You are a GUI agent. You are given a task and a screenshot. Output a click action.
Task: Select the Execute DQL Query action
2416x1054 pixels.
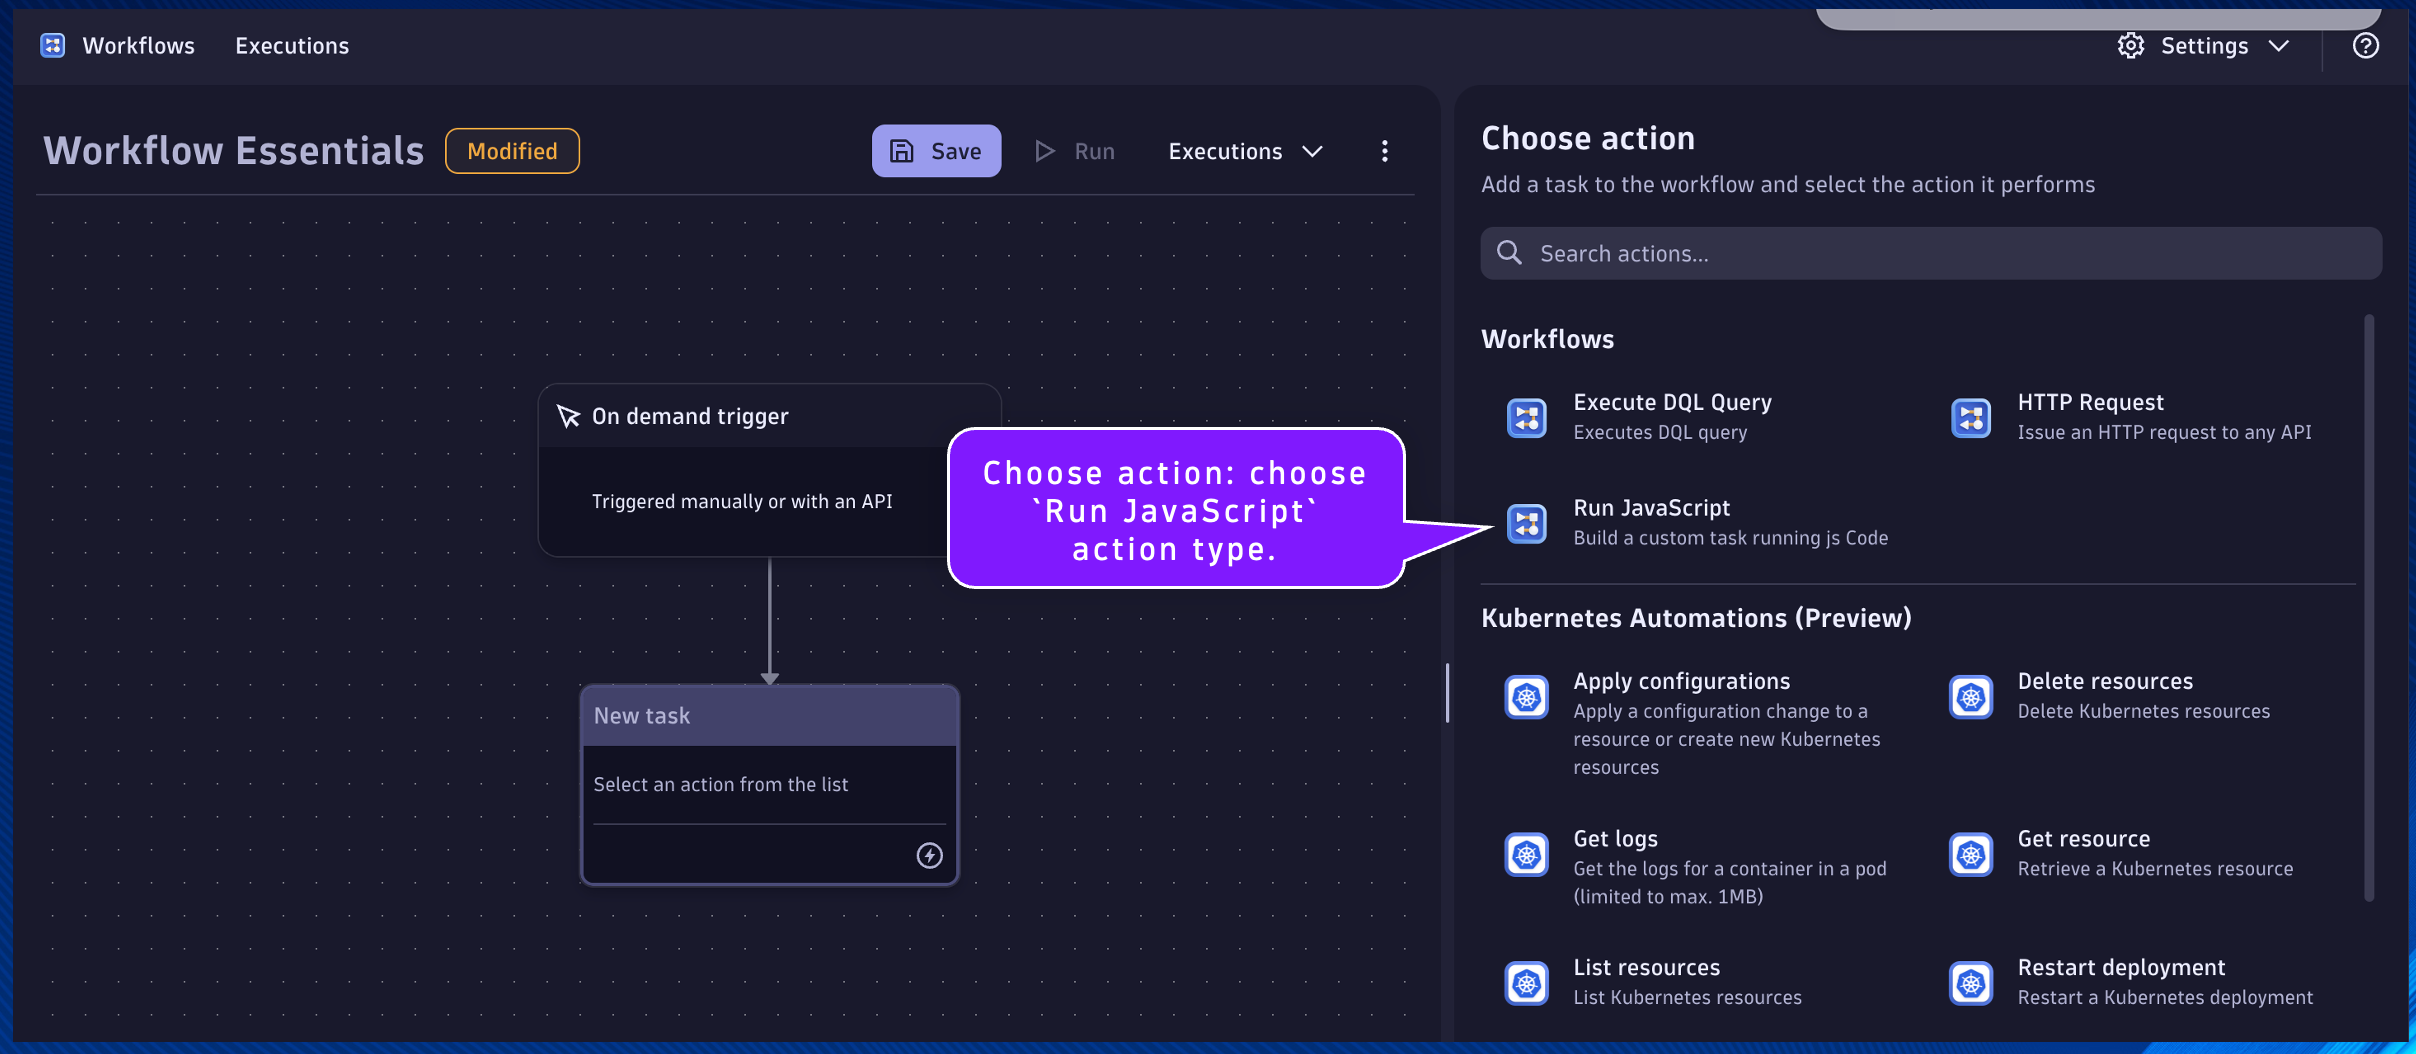[1672, 417]
